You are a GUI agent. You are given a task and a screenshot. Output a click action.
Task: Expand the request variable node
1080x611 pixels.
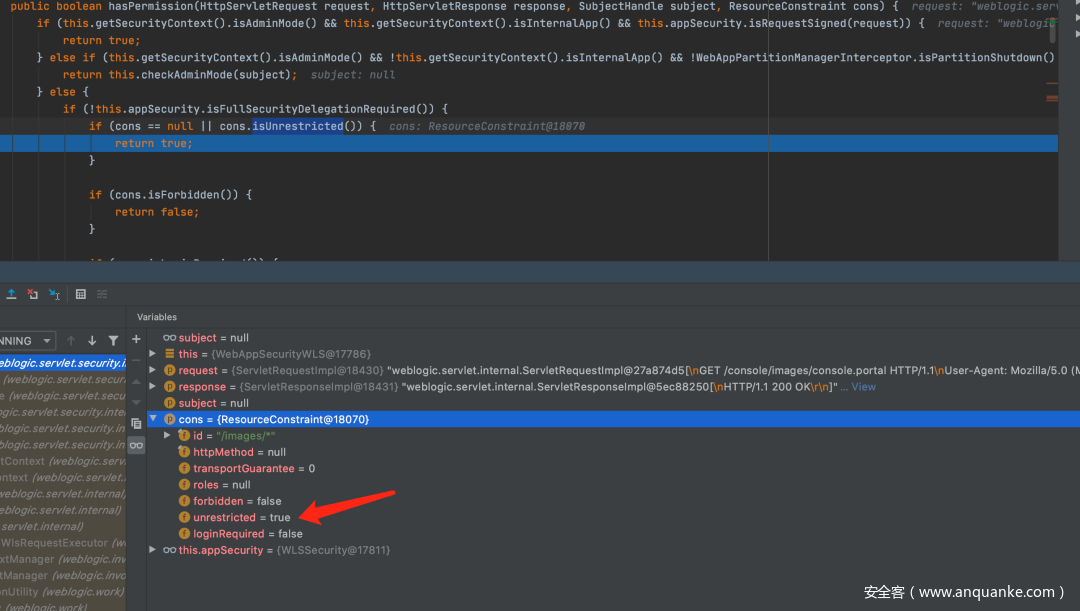[153, 370]
